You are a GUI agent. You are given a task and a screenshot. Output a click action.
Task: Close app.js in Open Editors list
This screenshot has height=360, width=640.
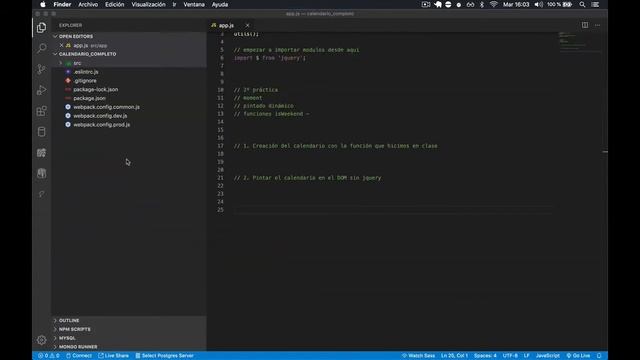coord(61,45)
